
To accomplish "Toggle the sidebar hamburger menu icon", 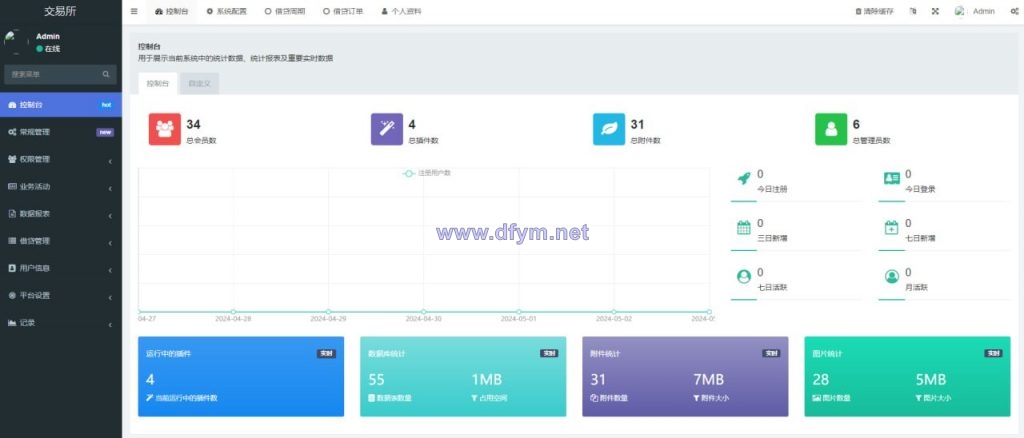I will pyautogui.click(x=134, y=11).
